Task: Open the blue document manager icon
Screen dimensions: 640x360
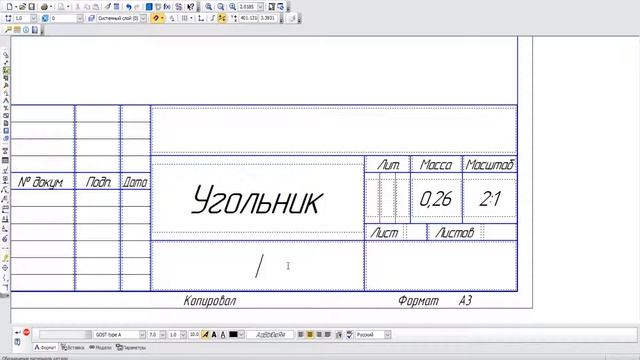Action: pyautogui.click(x=149, y=7)
